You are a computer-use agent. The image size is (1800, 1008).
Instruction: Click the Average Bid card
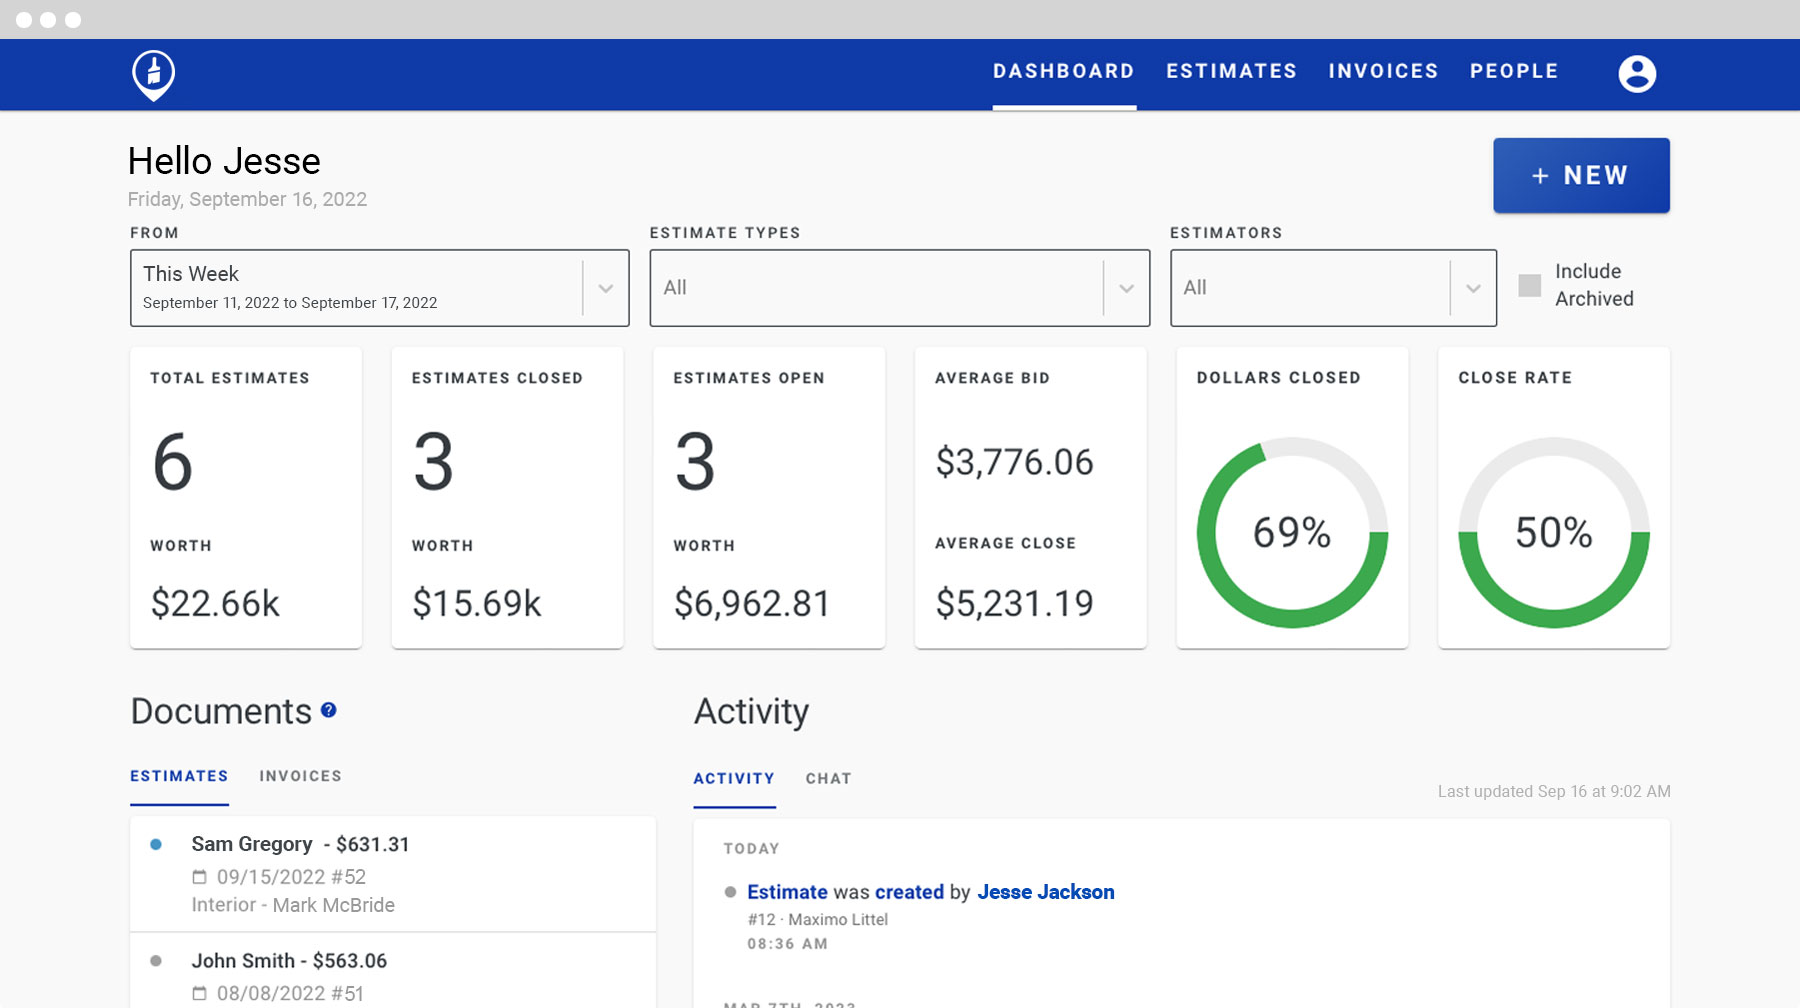(1031, 497)
